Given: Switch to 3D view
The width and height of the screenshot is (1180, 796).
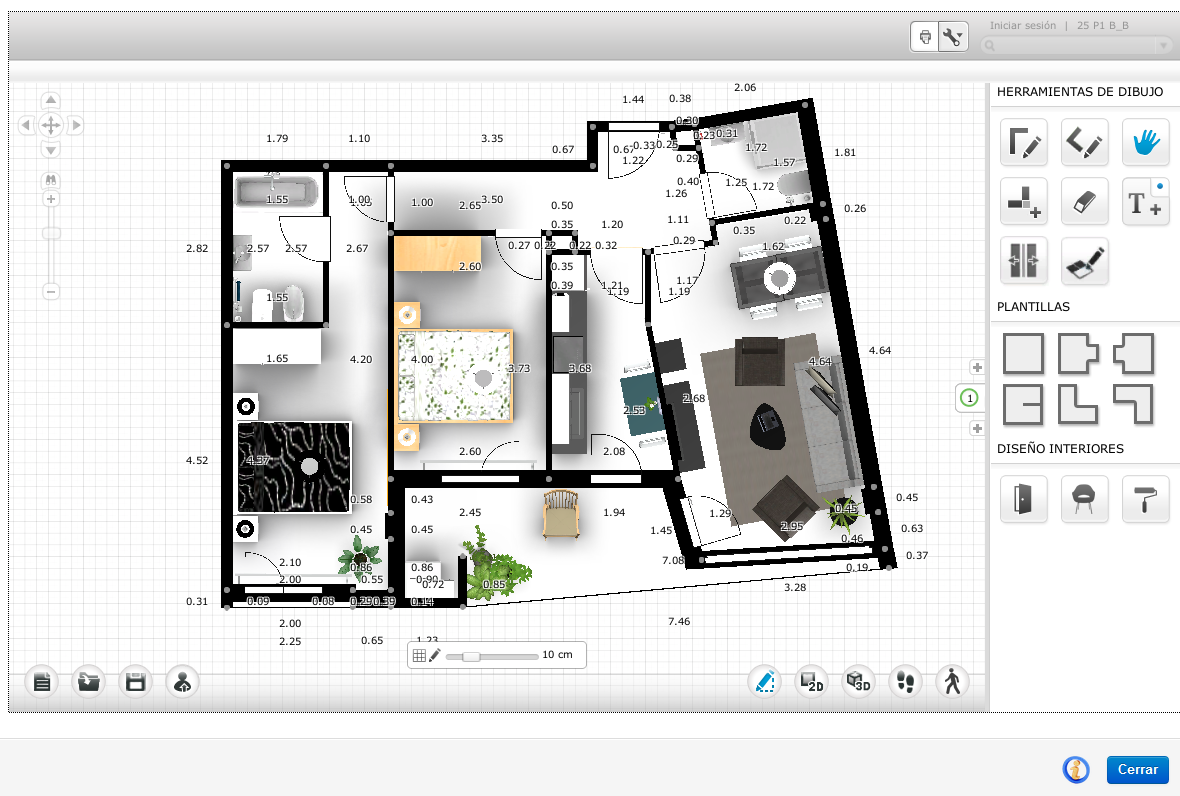Looking at the screenshot, I should click(858, 682).
